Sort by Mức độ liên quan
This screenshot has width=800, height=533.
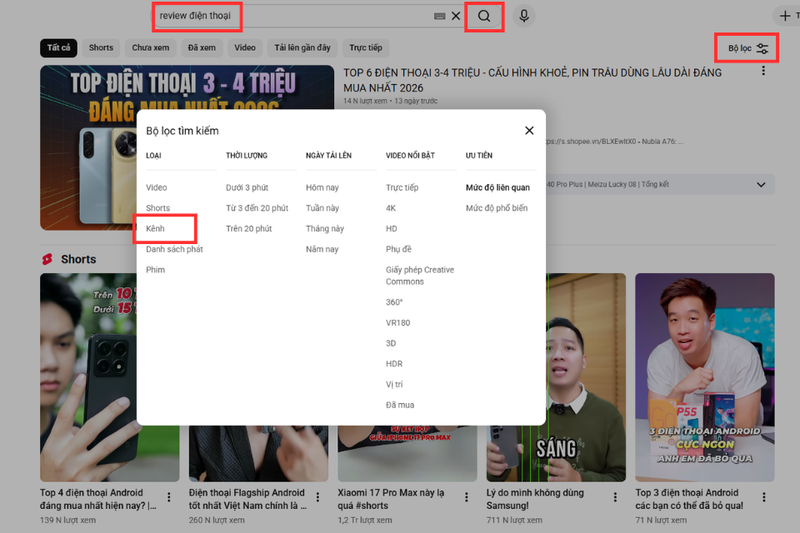[497, 188]
